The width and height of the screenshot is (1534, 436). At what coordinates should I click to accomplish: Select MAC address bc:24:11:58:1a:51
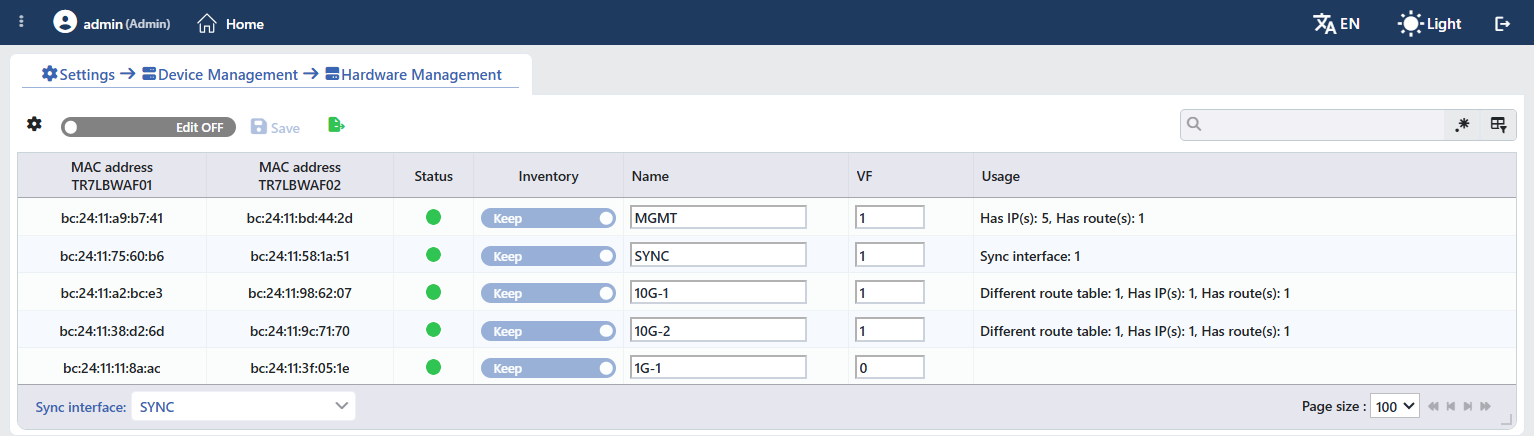coord(300,256)
